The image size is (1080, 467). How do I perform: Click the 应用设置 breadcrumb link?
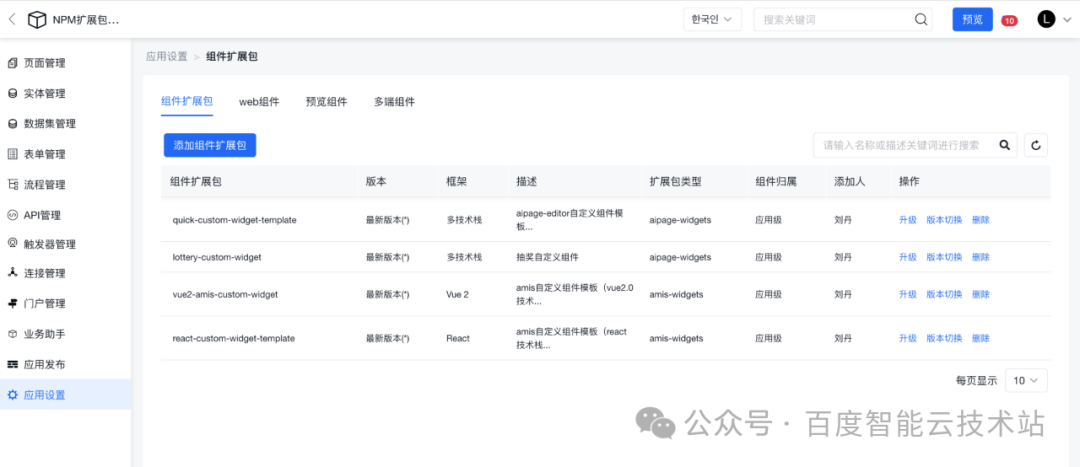coord(167,56)
